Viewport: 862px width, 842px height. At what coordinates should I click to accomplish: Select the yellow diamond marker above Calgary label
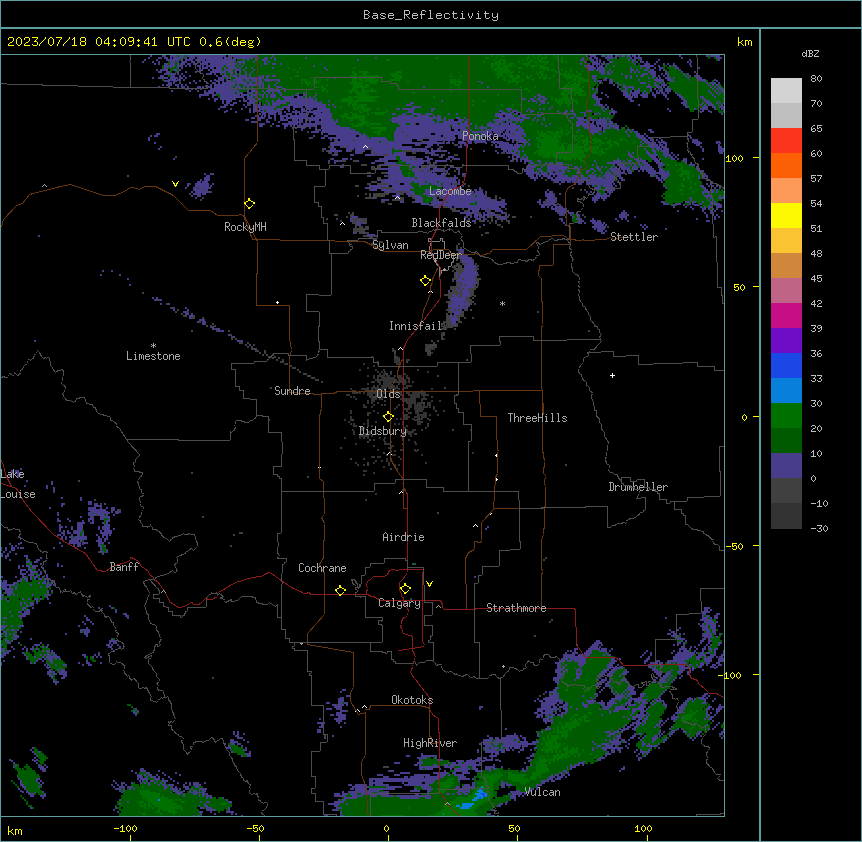405,589
